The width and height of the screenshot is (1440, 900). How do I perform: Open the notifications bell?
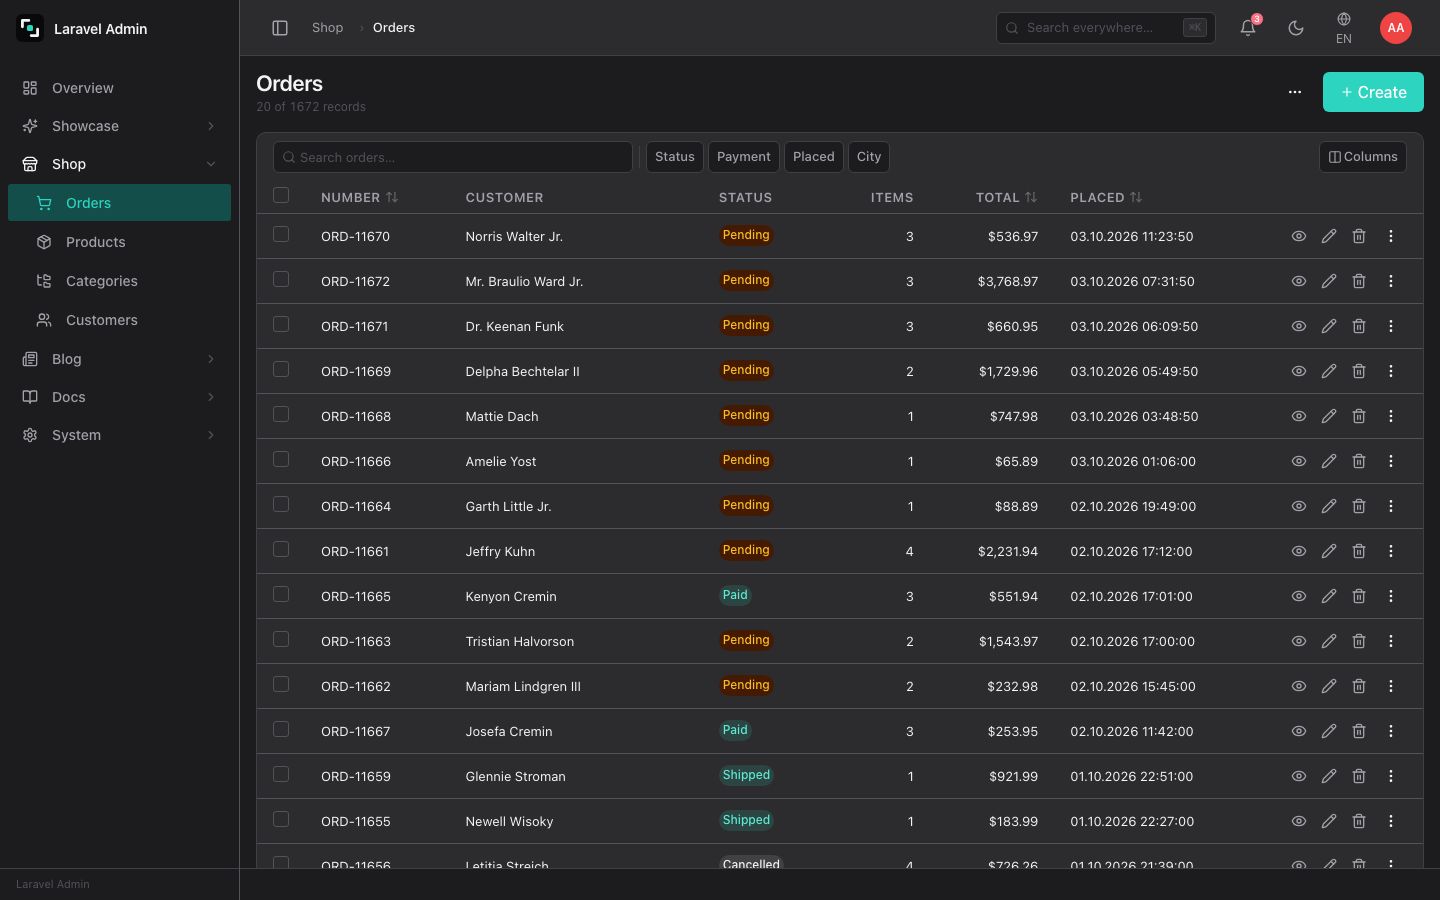pyautogui.click(x=1248, y=28)
